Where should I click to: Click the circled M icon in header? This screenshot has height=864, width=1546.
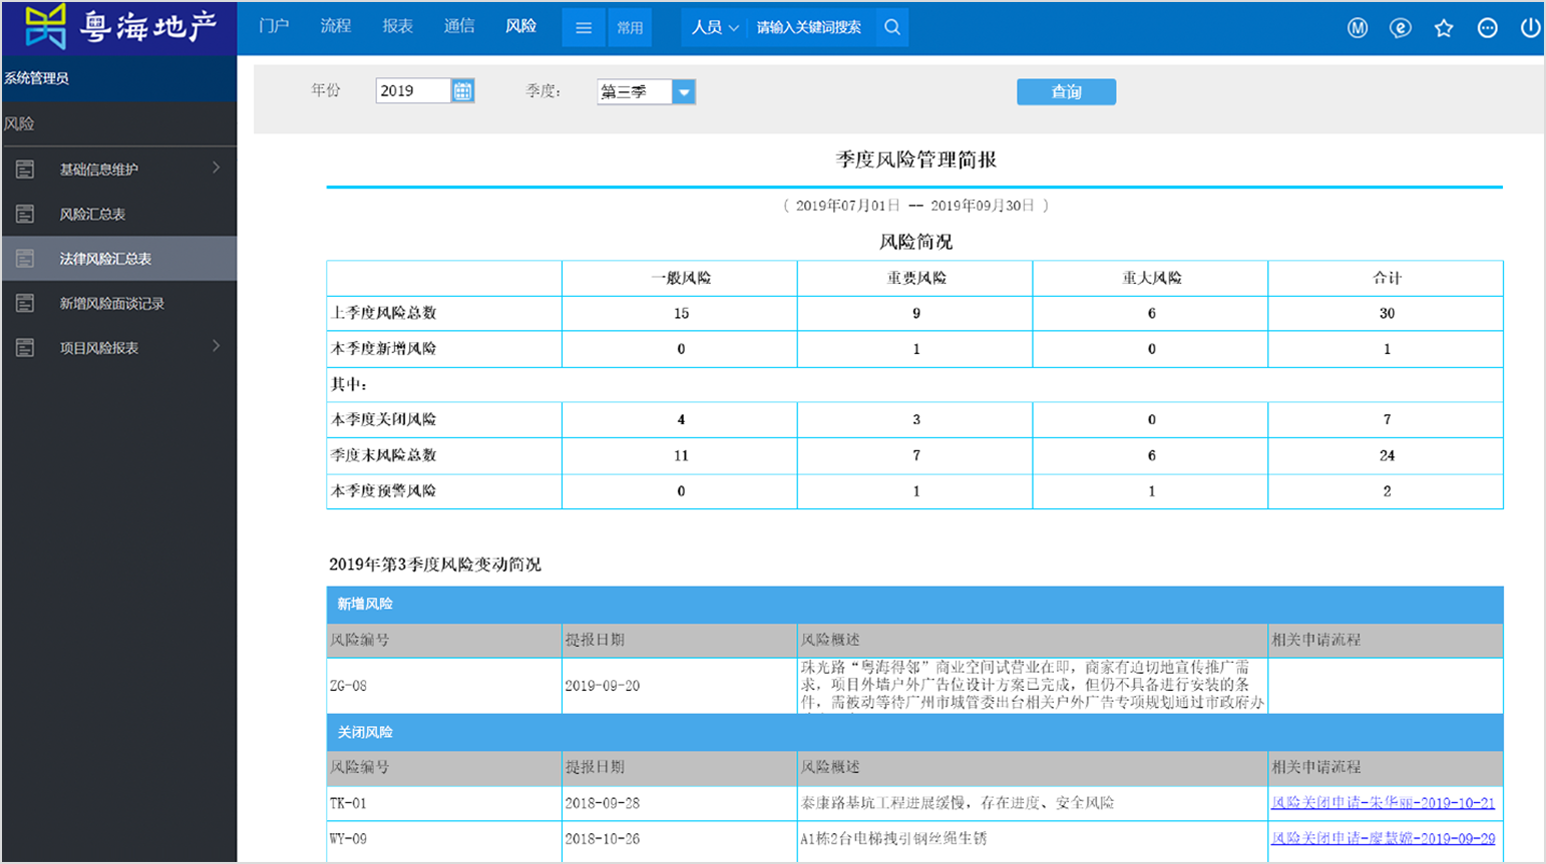(x=1357, y=28)
